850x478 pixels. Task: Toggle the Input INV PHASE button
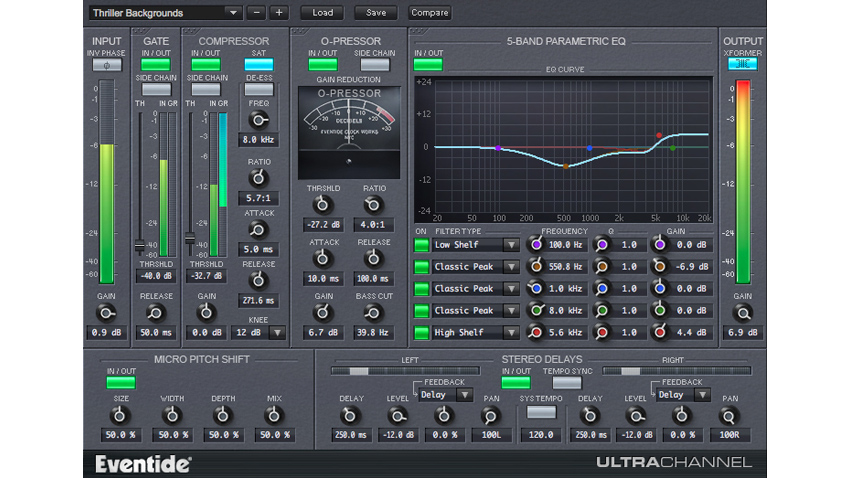pos(107,64)
